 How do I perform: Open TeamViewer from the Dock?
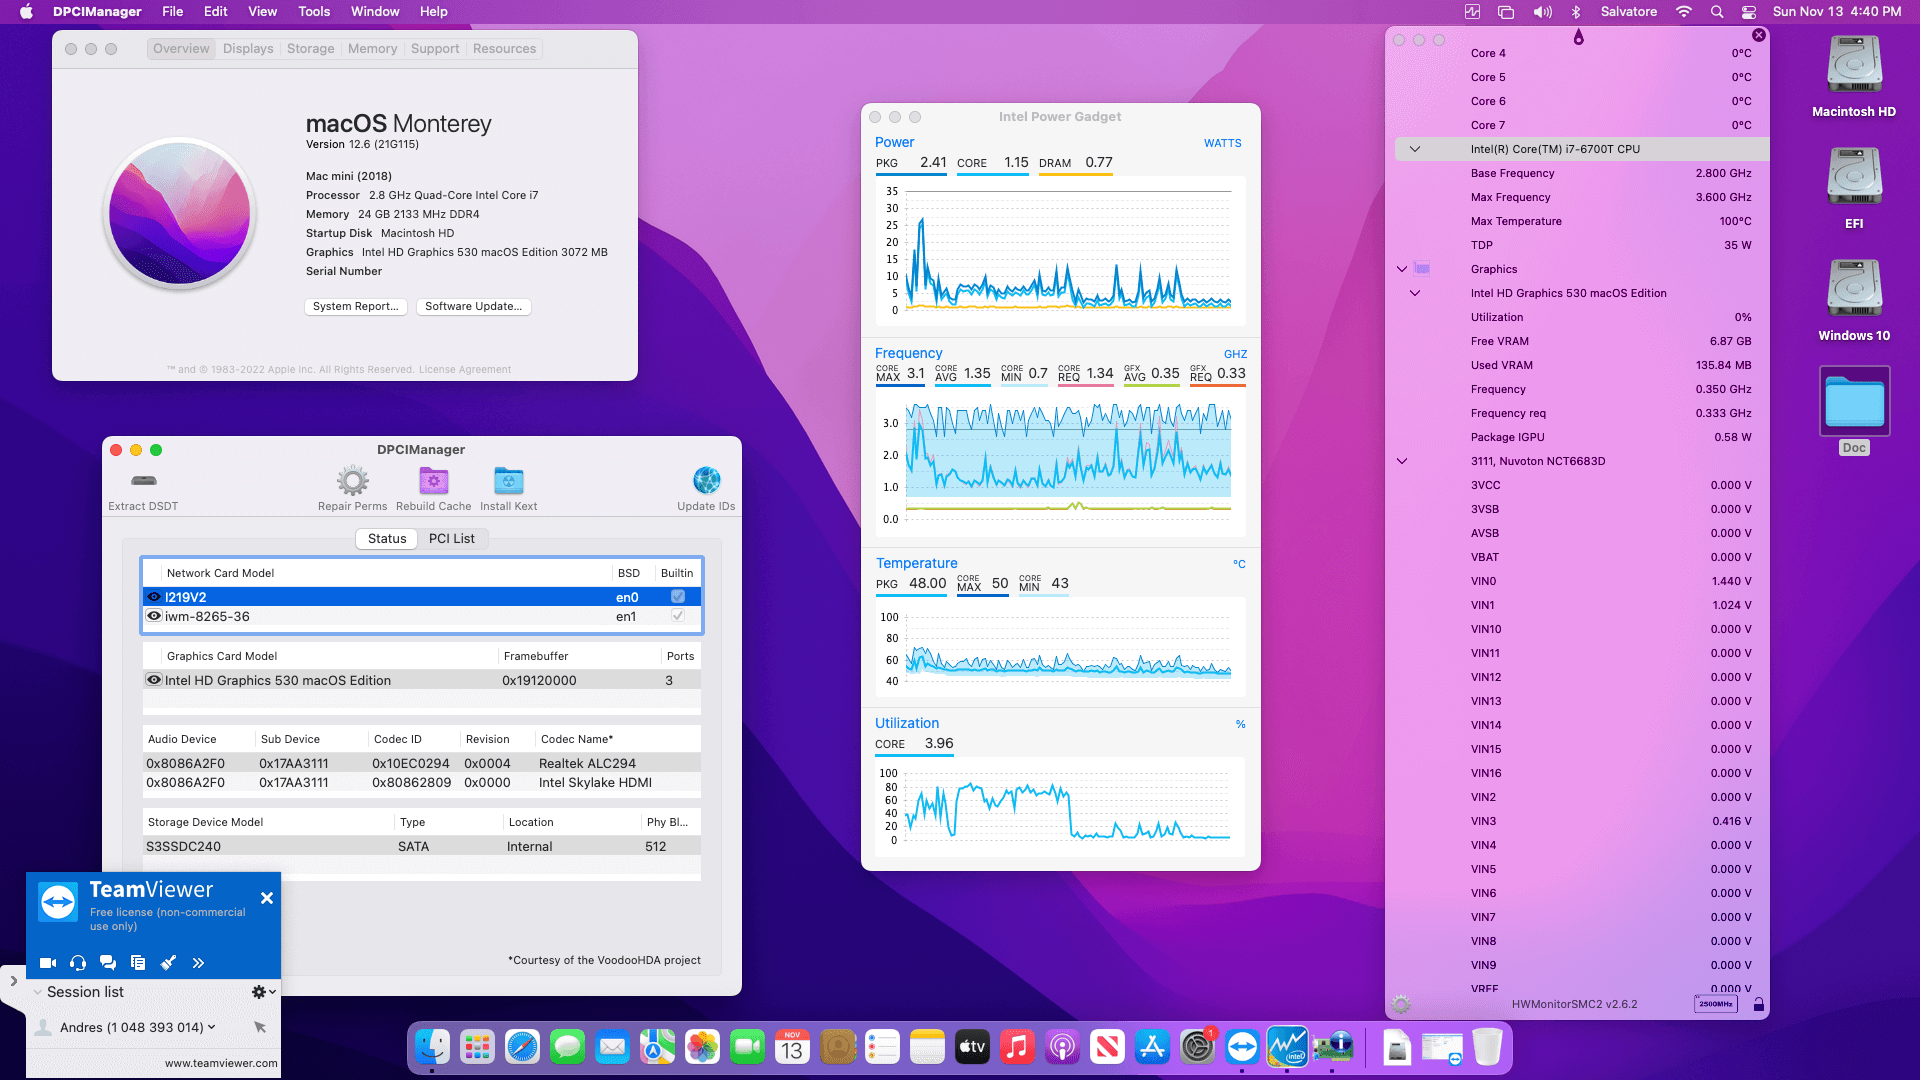coord(1242,1047)
